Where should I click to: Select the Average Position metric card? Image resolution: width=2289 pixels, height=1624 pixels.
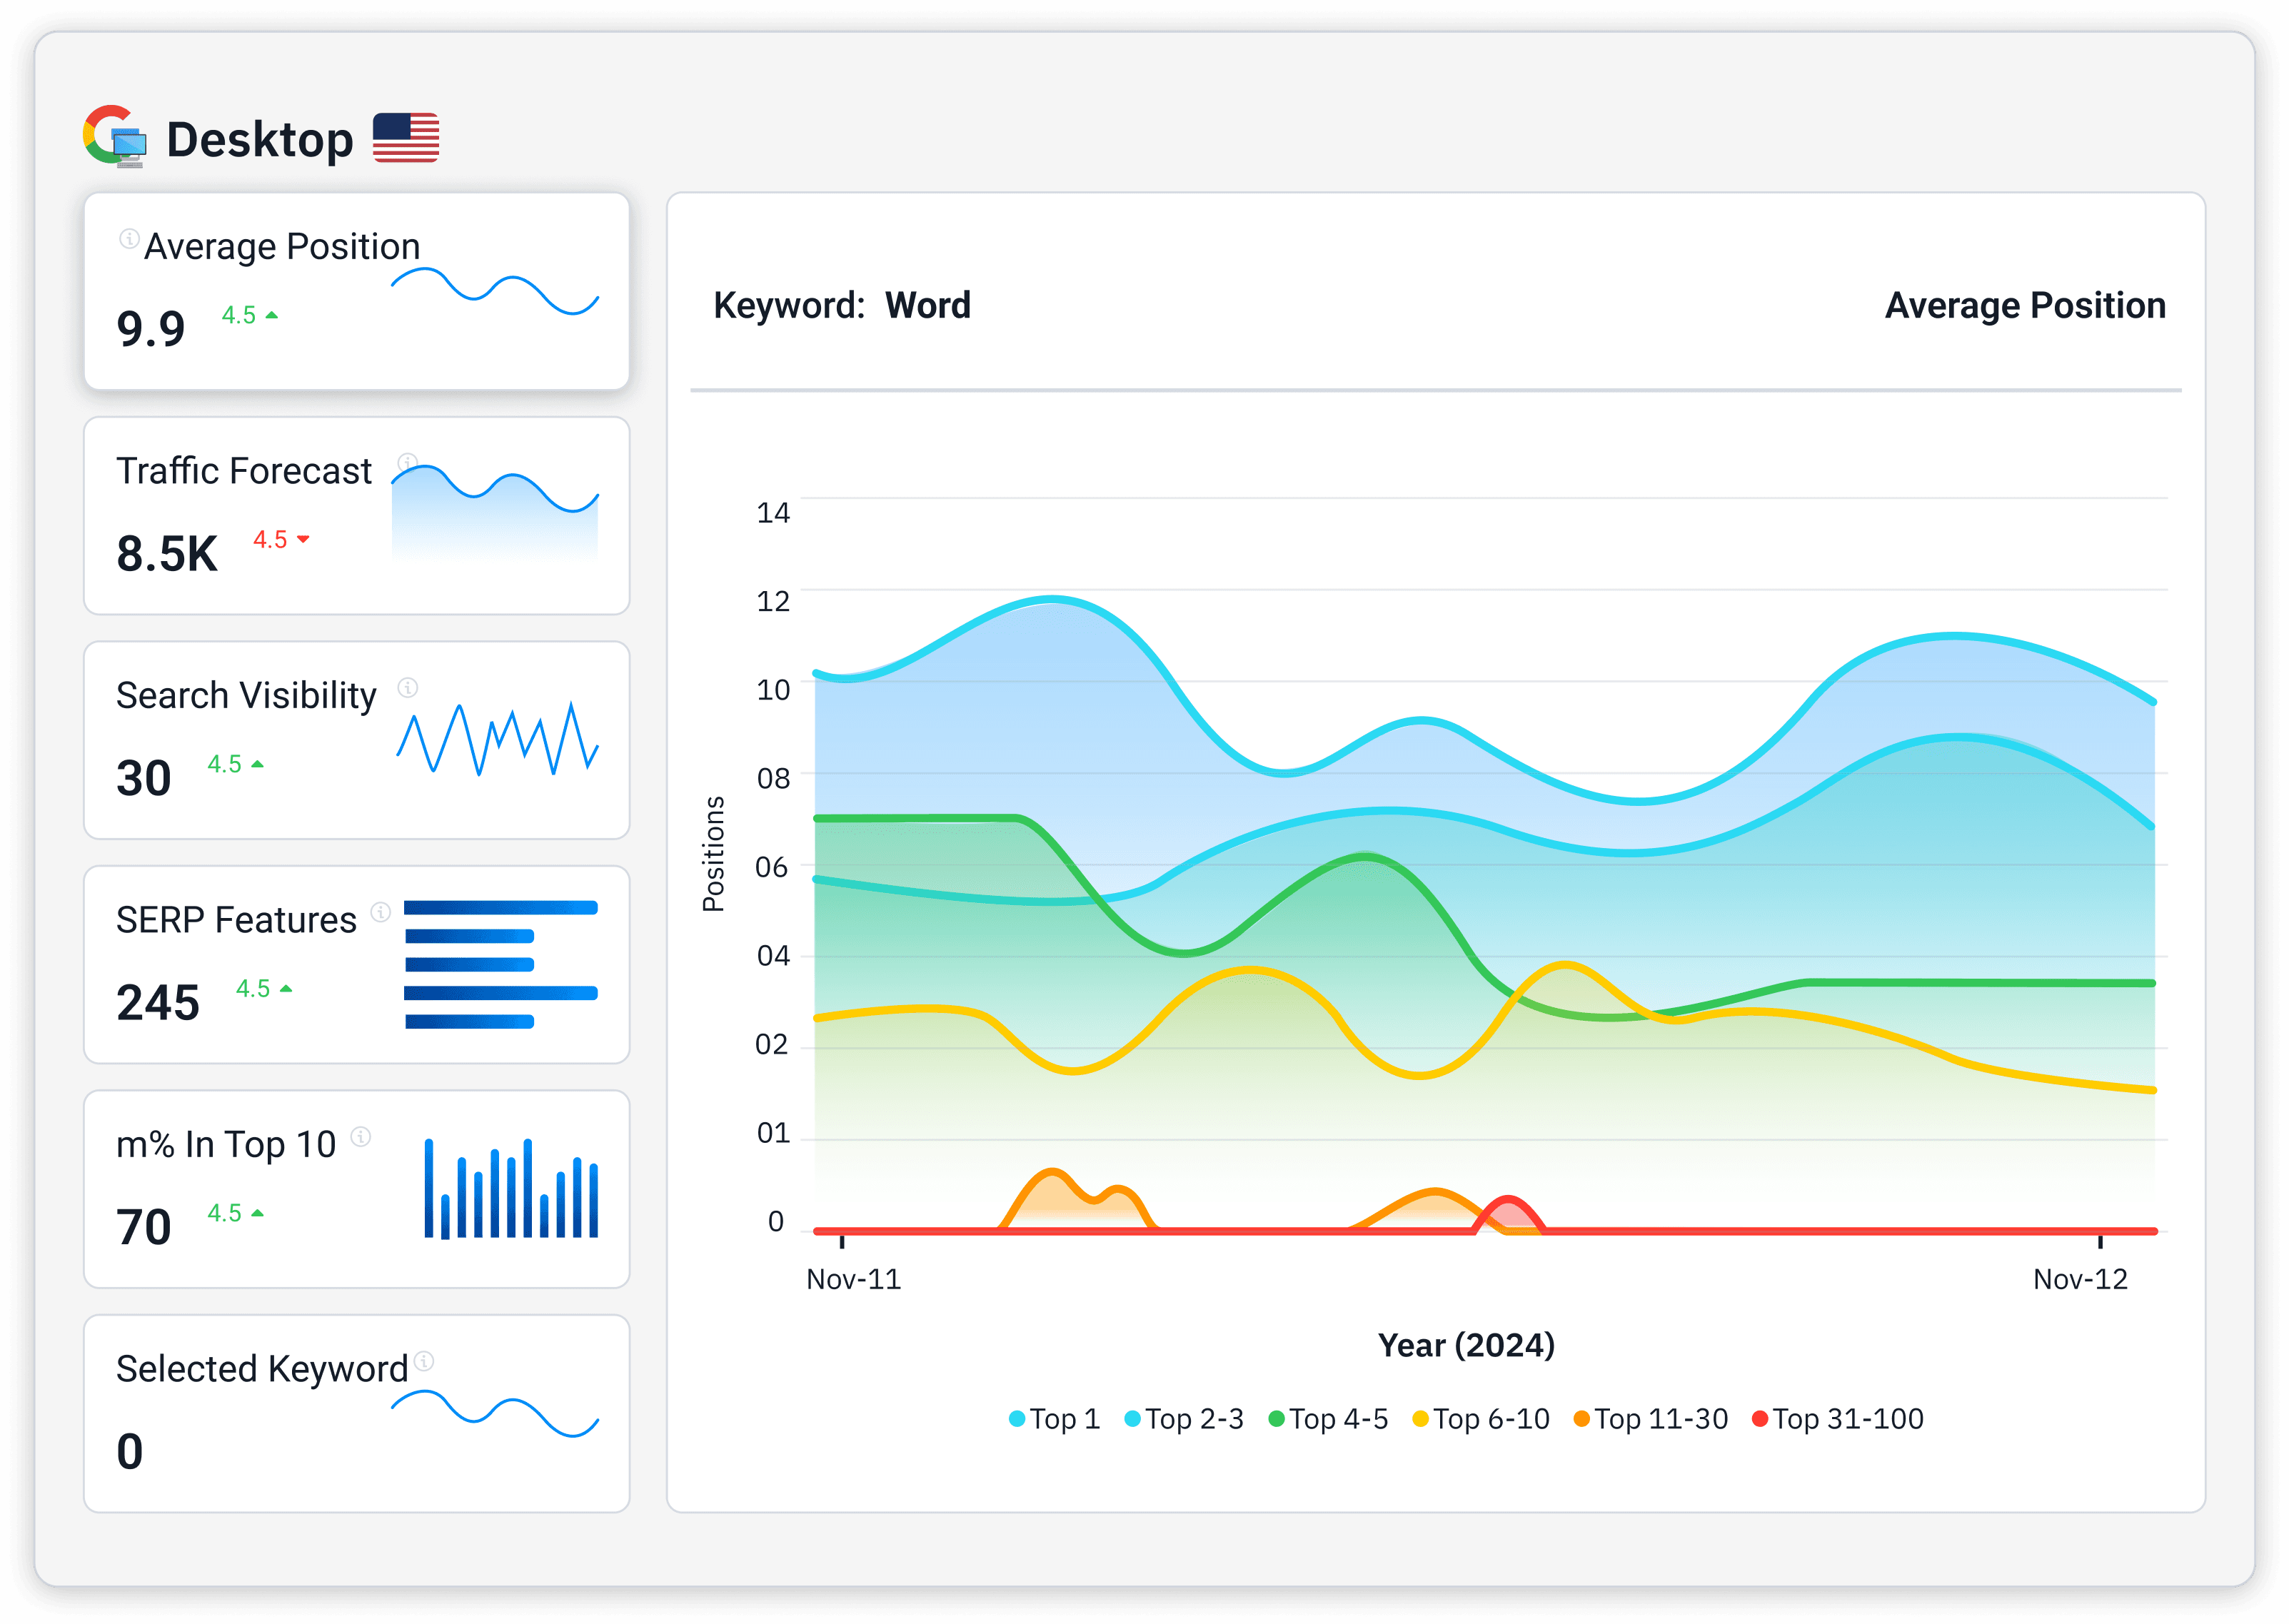[x=357, y=291]
